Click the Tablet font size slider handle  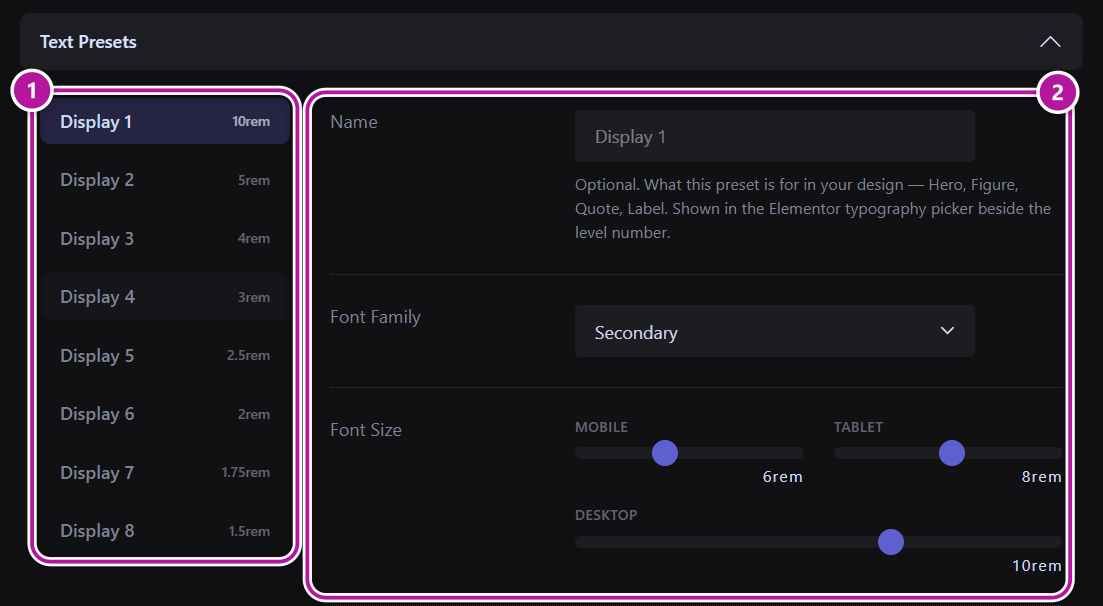[x=952, y=453]
